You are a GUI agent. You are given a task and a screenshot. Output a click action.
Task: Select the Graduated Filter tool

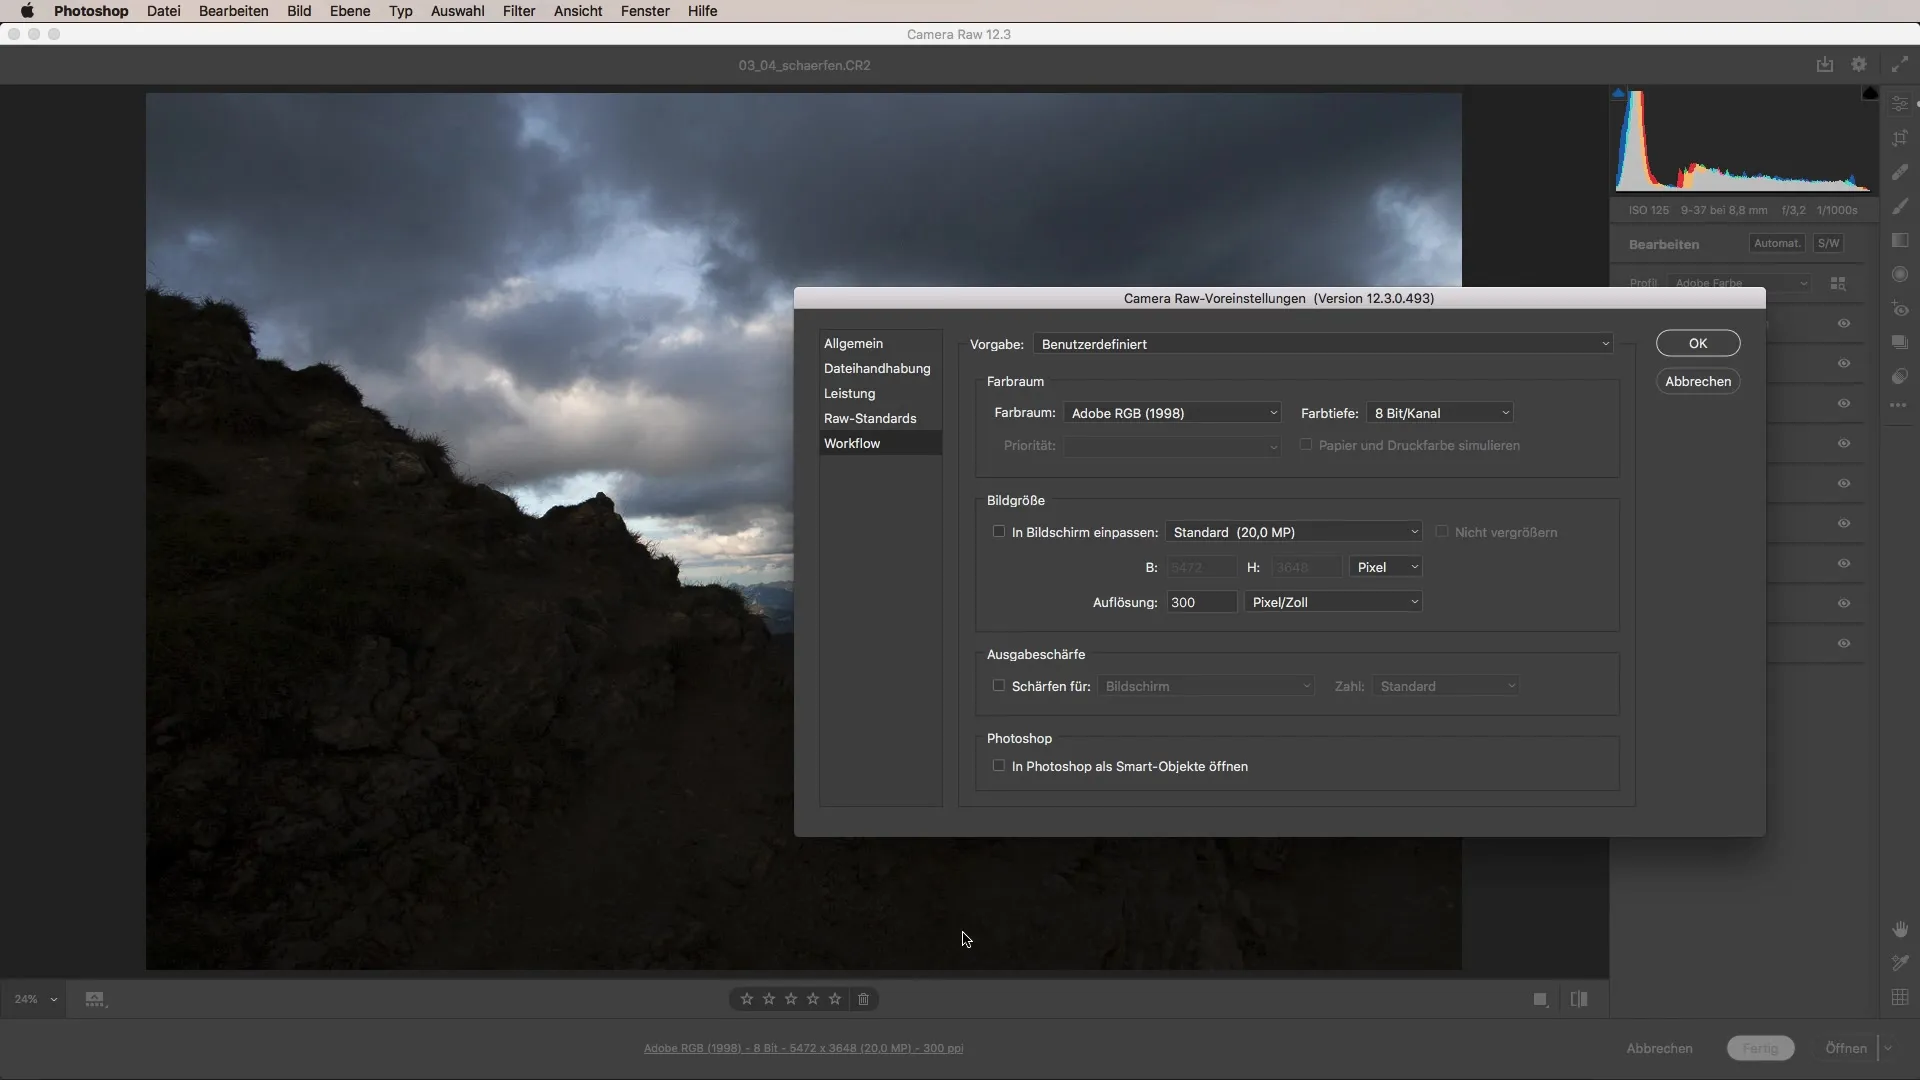(1900, 240)
